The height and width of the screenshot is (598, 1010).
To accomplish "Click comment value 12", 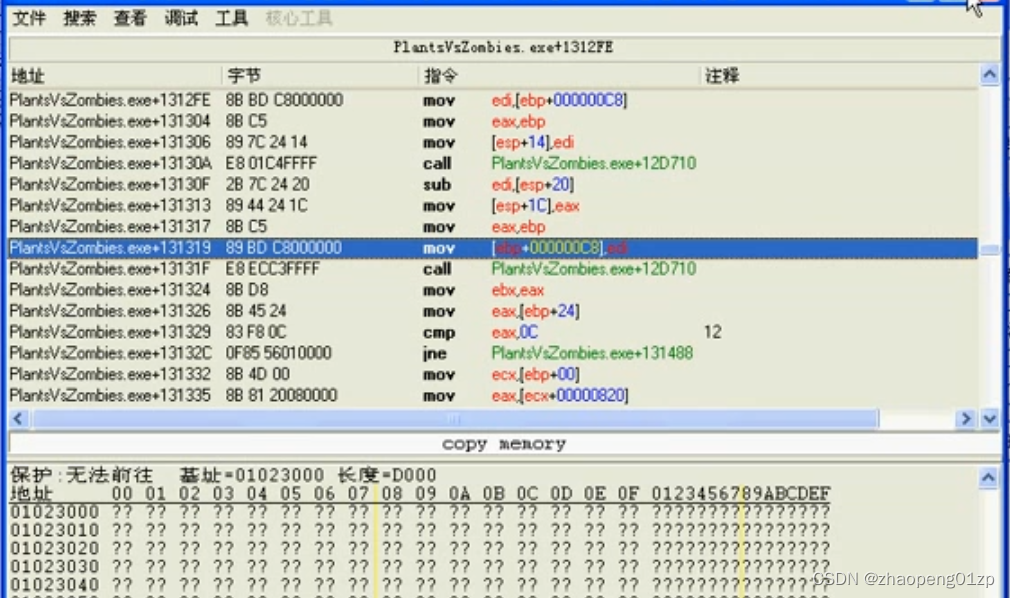I will (712, 332).
